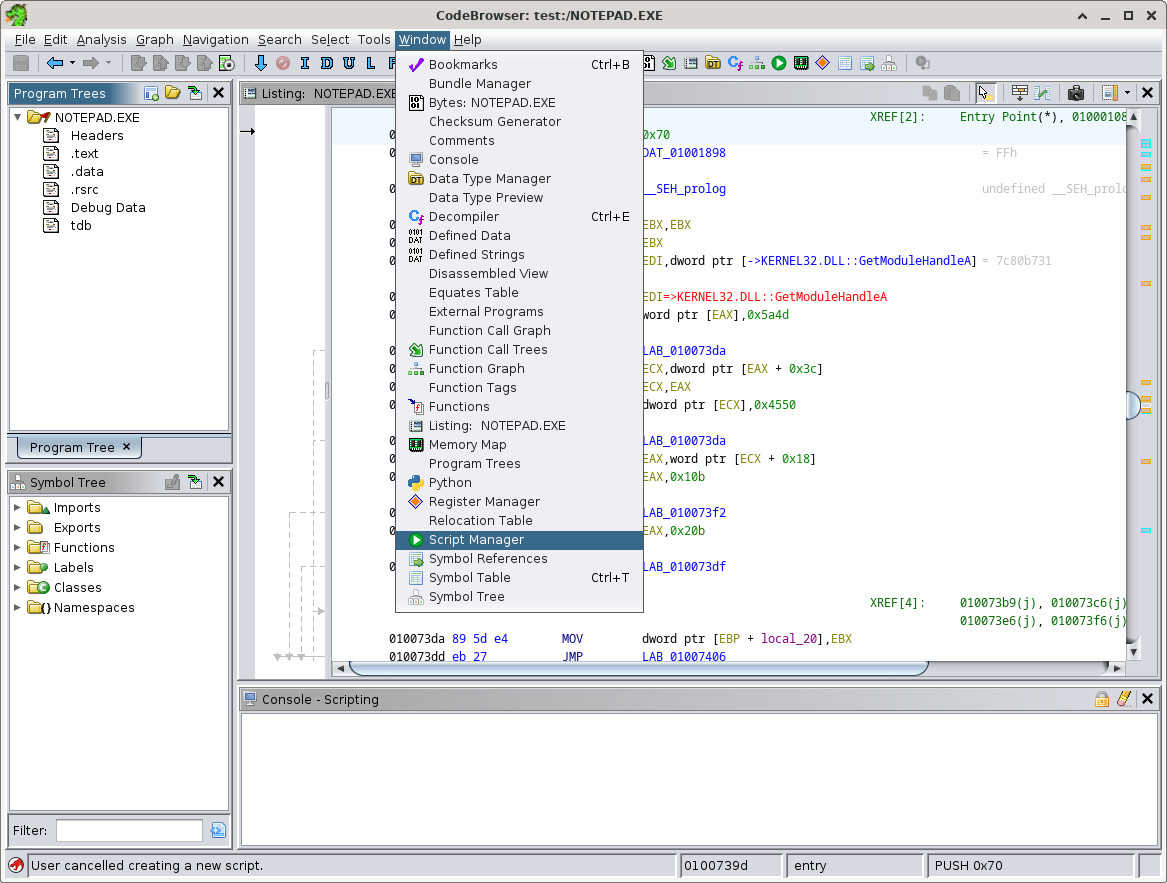Expand the Functions node in Symbol Tree
This screenshot has width=1167, height=883.
(x=18, y=547)
